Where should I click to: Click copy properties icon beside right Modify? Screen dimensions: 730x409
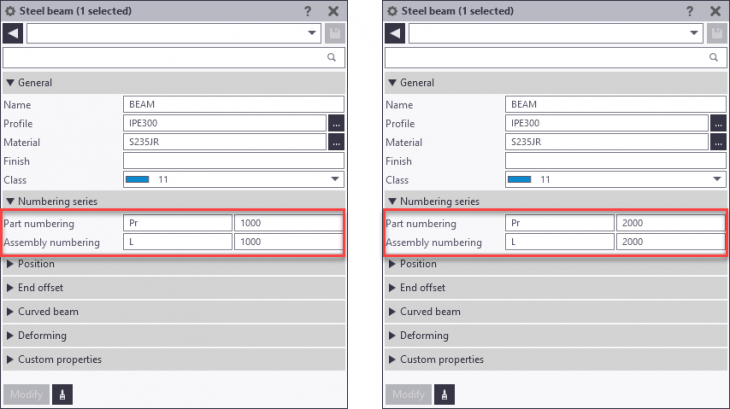click(x=445, y=395)
